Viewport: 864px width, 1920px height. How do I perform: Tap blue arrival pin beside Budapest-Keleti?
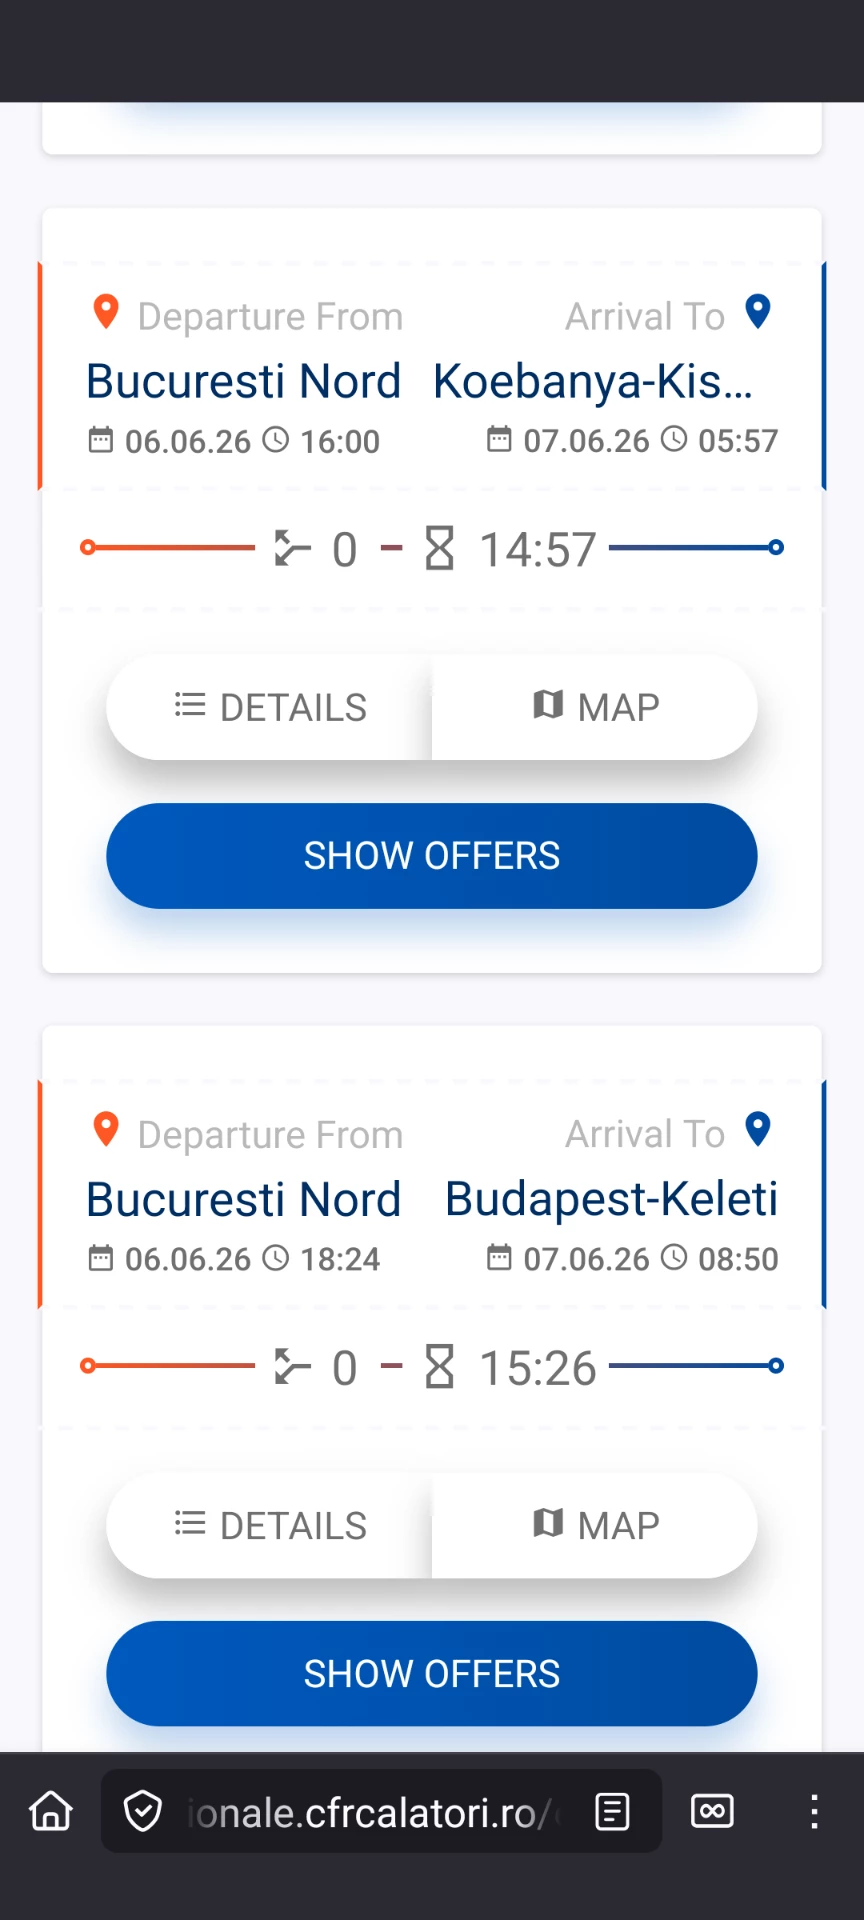(x=758, y=1130)
